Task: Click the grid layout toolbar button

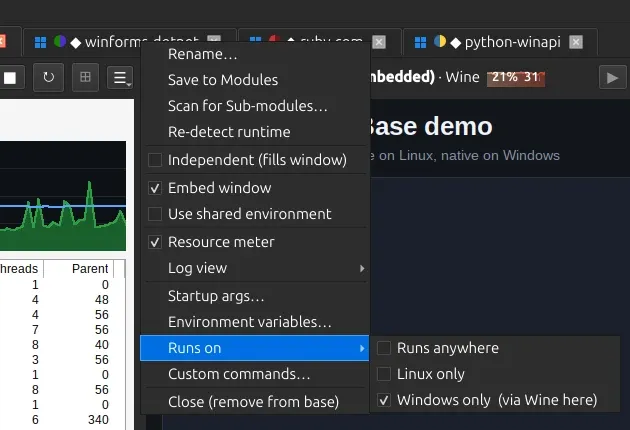Action: [x=85, y=77]
